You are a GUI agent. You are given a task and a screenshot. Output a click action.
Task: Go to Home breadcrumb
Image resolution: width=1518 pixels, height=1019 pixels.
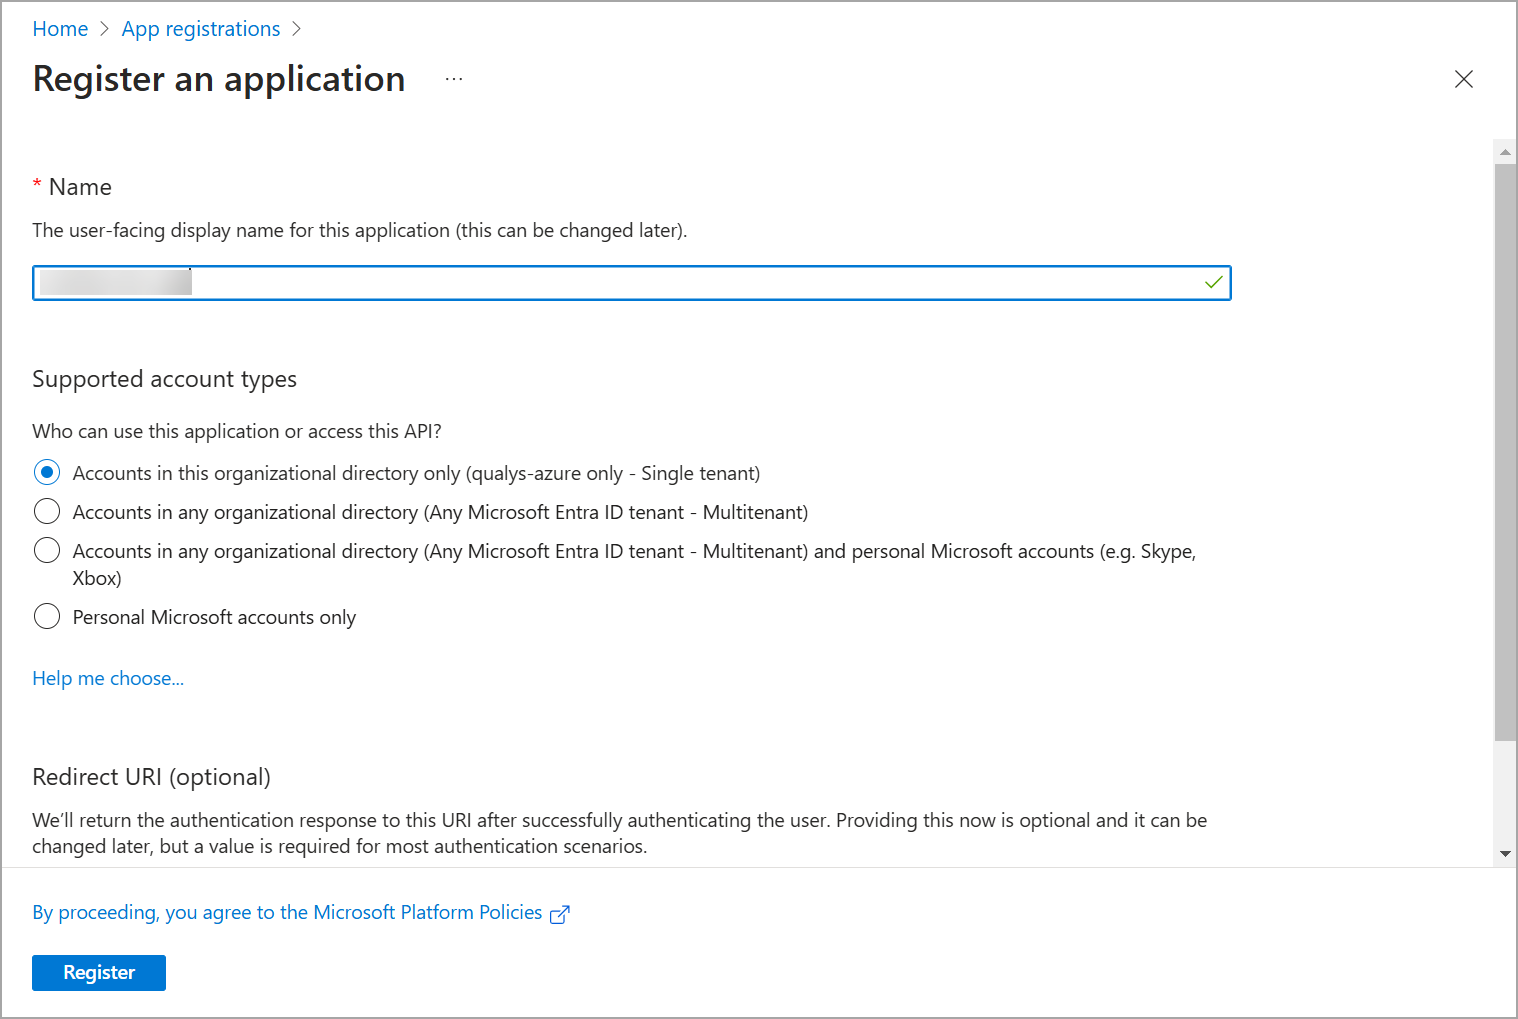(x=60, y=29)
